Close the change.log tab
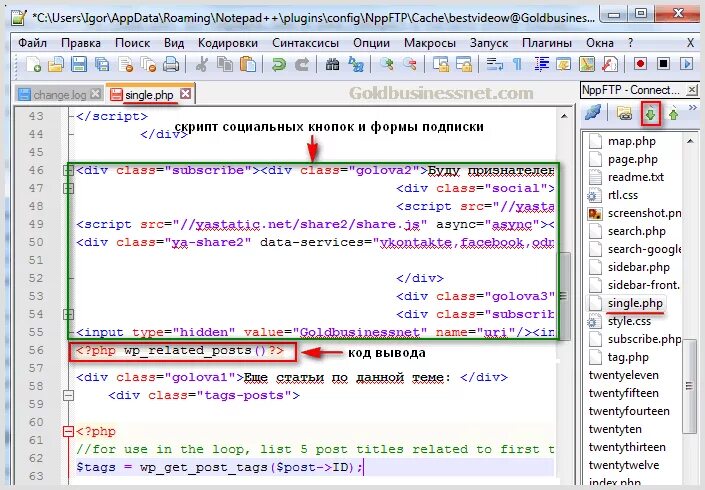Viewport: 705px width, 490px height. point(95,94)
